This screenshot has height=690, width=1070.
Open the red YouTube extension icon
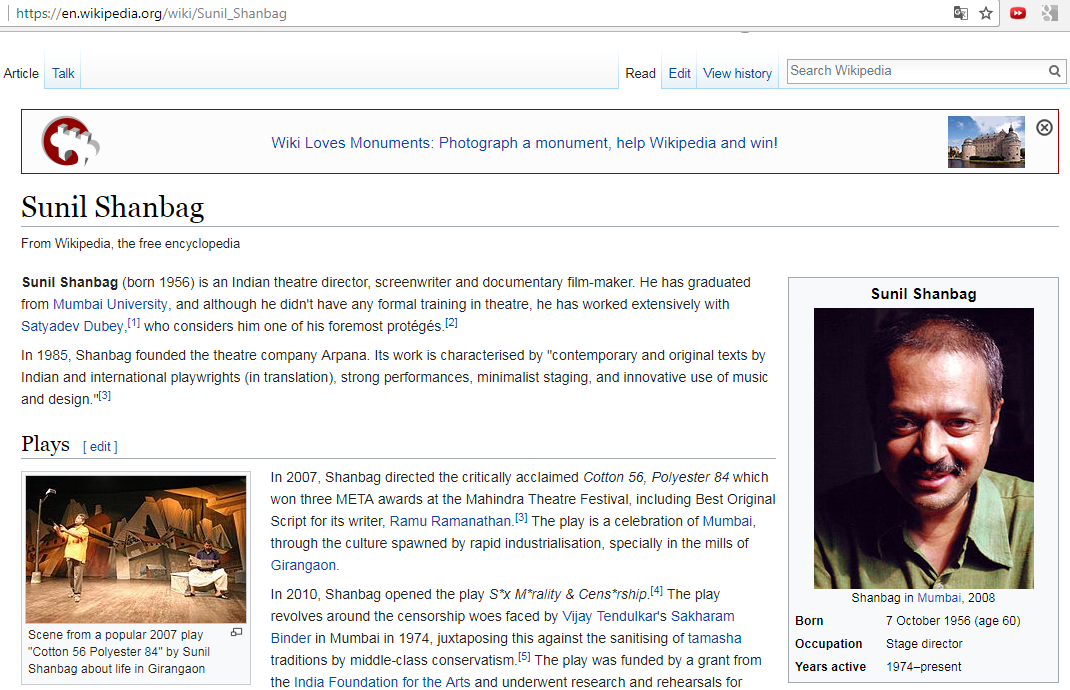[1017, 13]
